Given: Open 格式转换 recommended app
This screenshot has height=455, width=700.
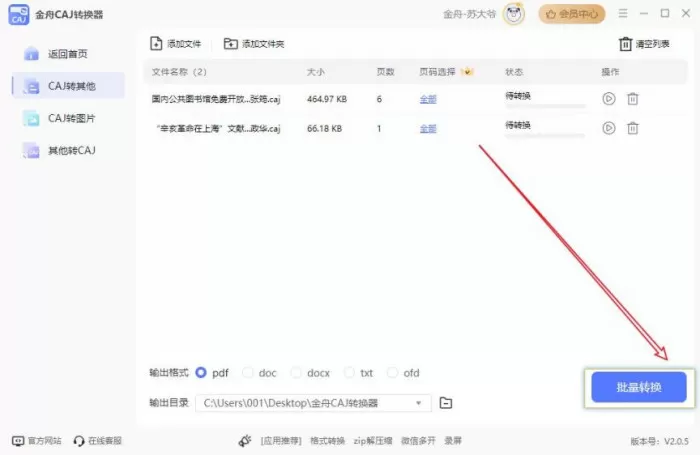Looking at the screenshot, I should 327,441.
